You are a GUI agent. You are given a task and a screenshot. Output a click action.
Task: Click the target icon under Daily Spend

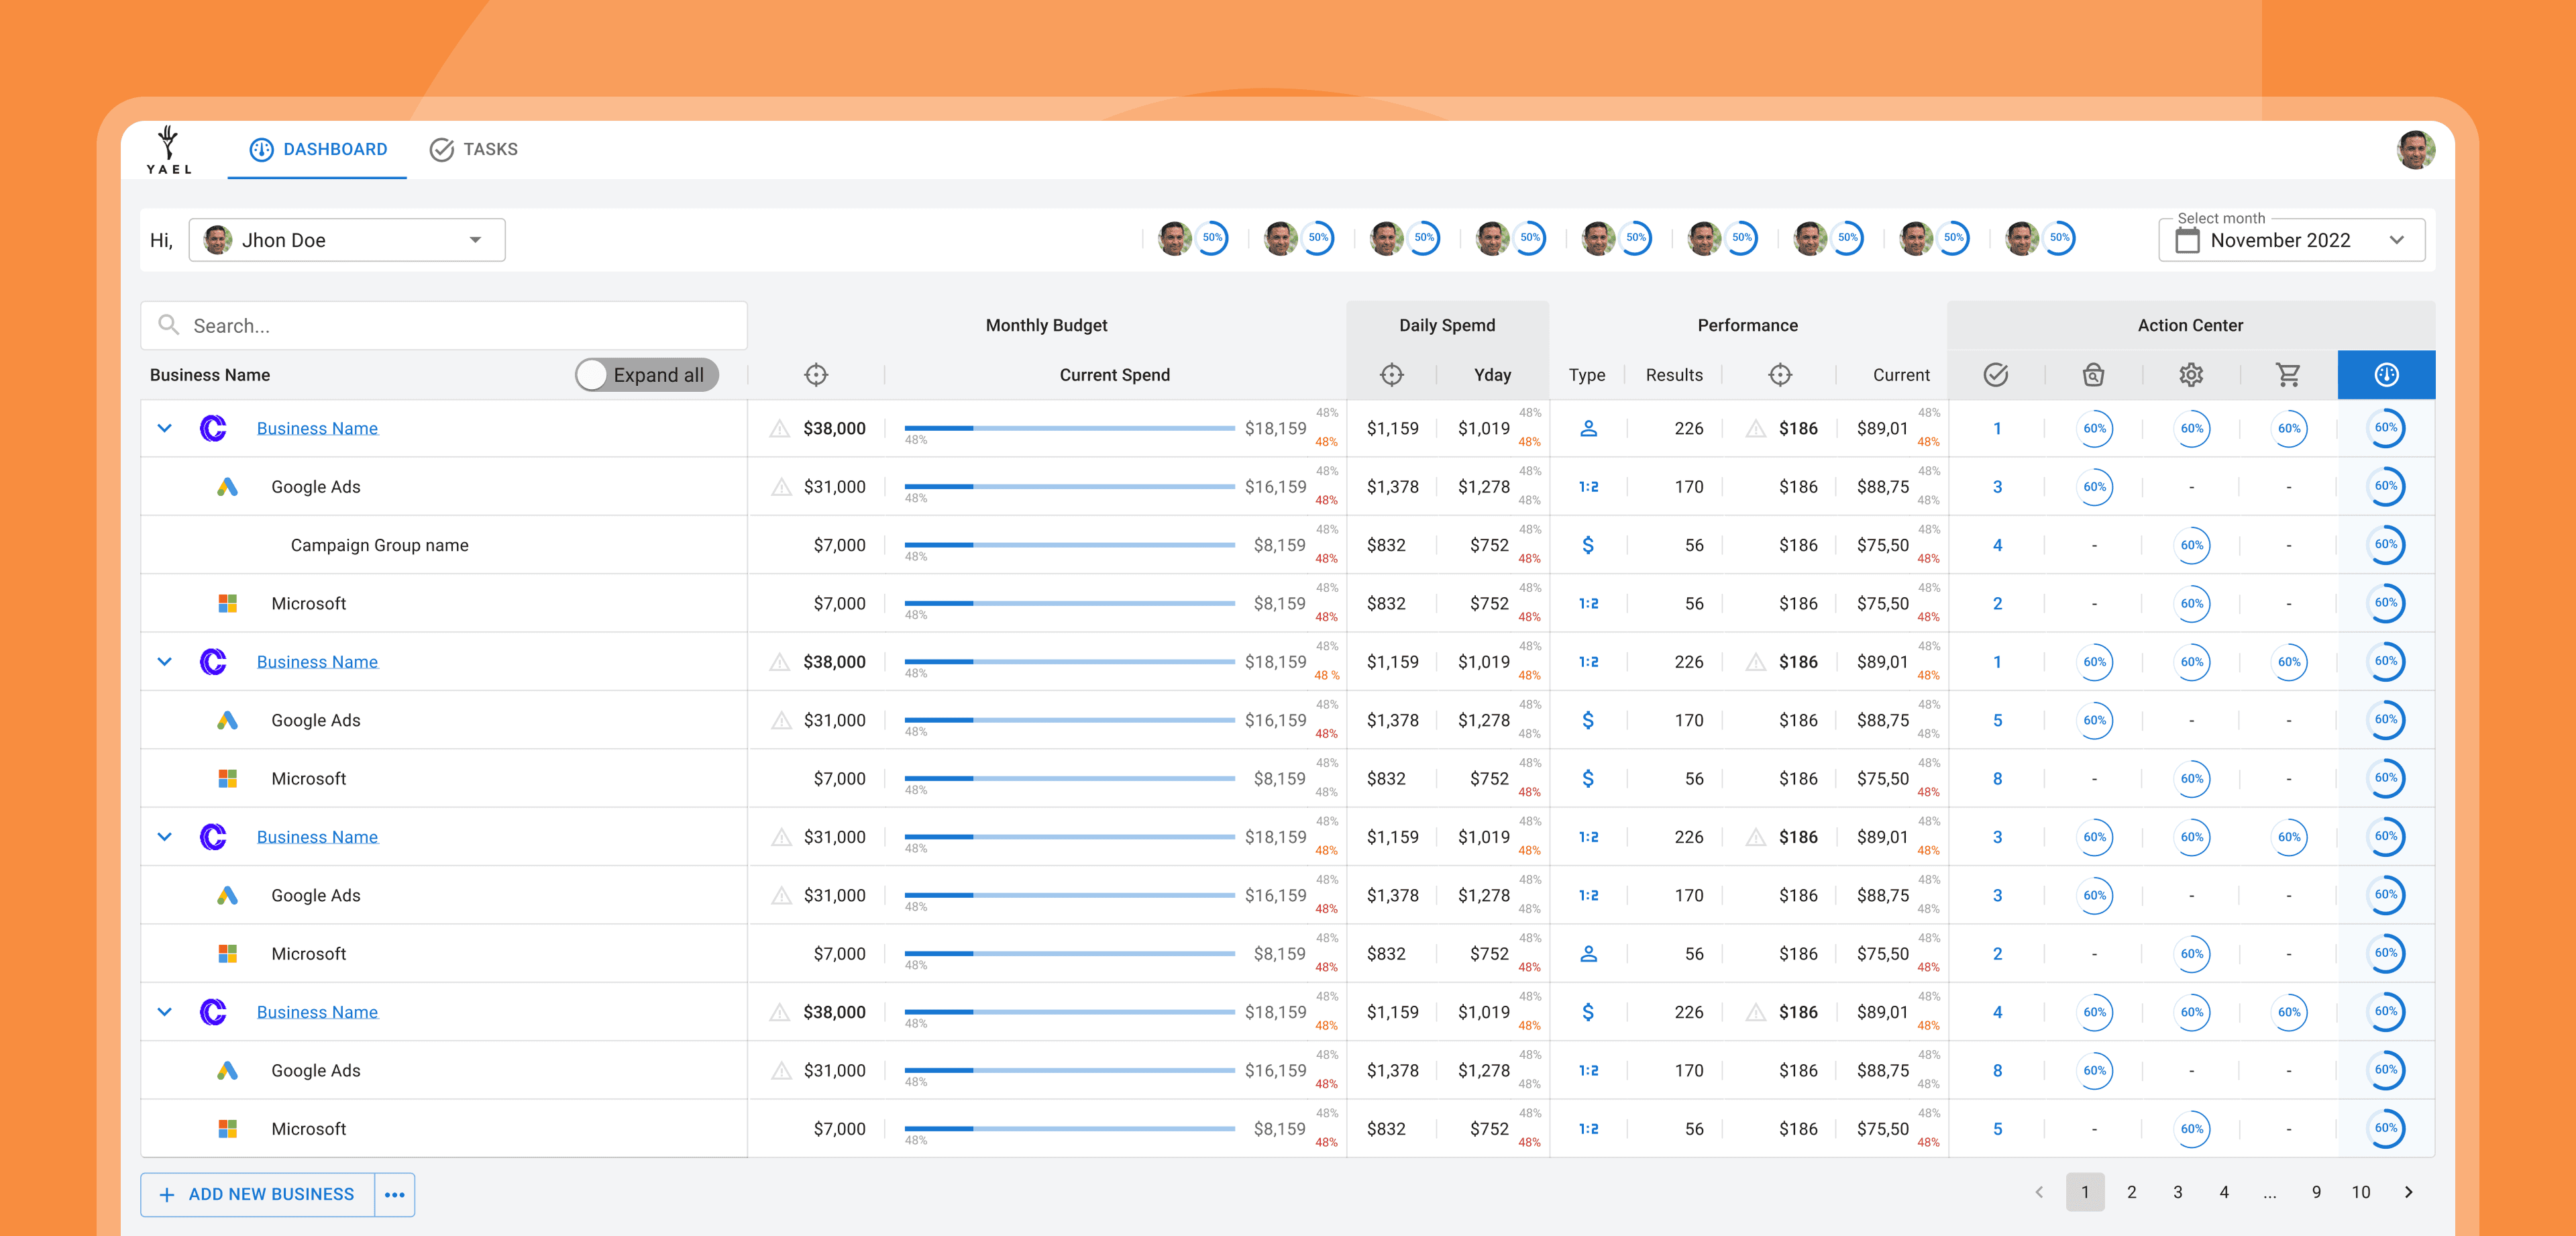point(1391,375)
